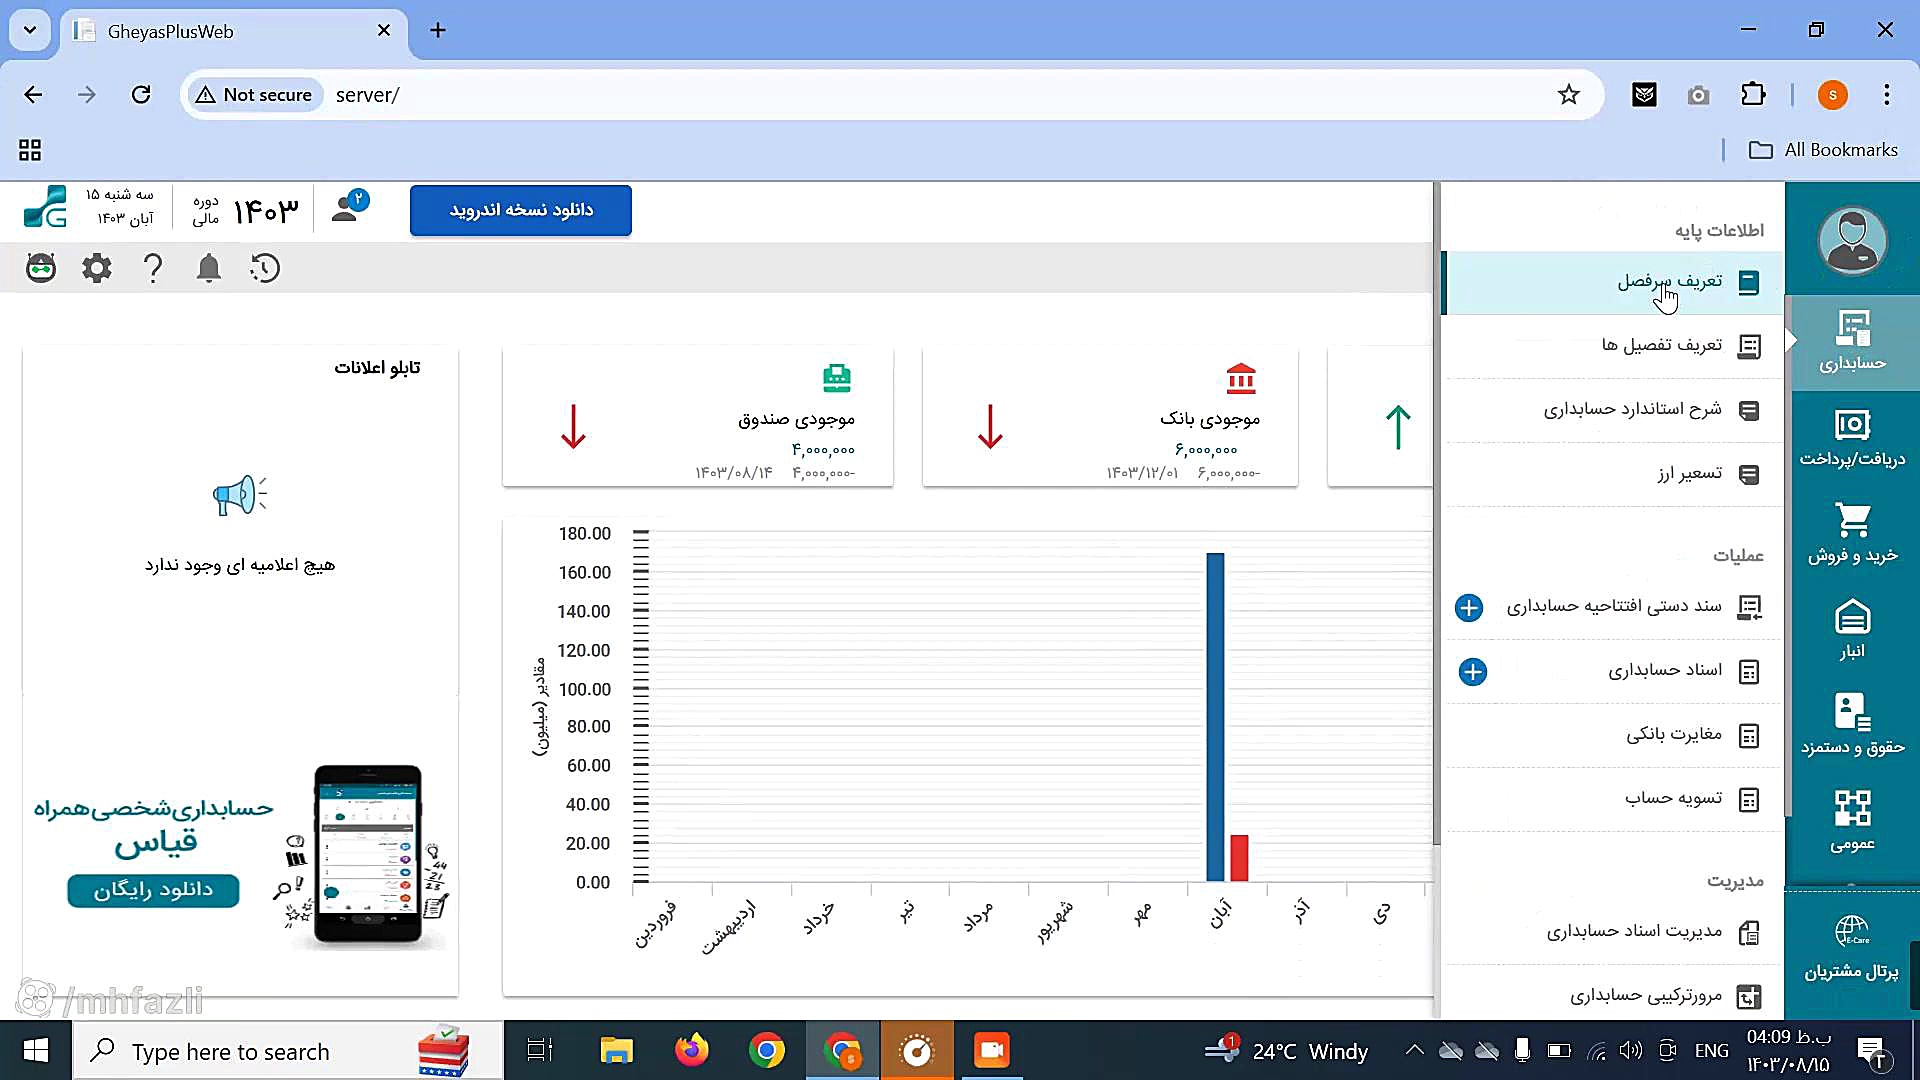Click the مغایرت بانکی document icon
1920x1080 pixels.
tap(1749, 736)
